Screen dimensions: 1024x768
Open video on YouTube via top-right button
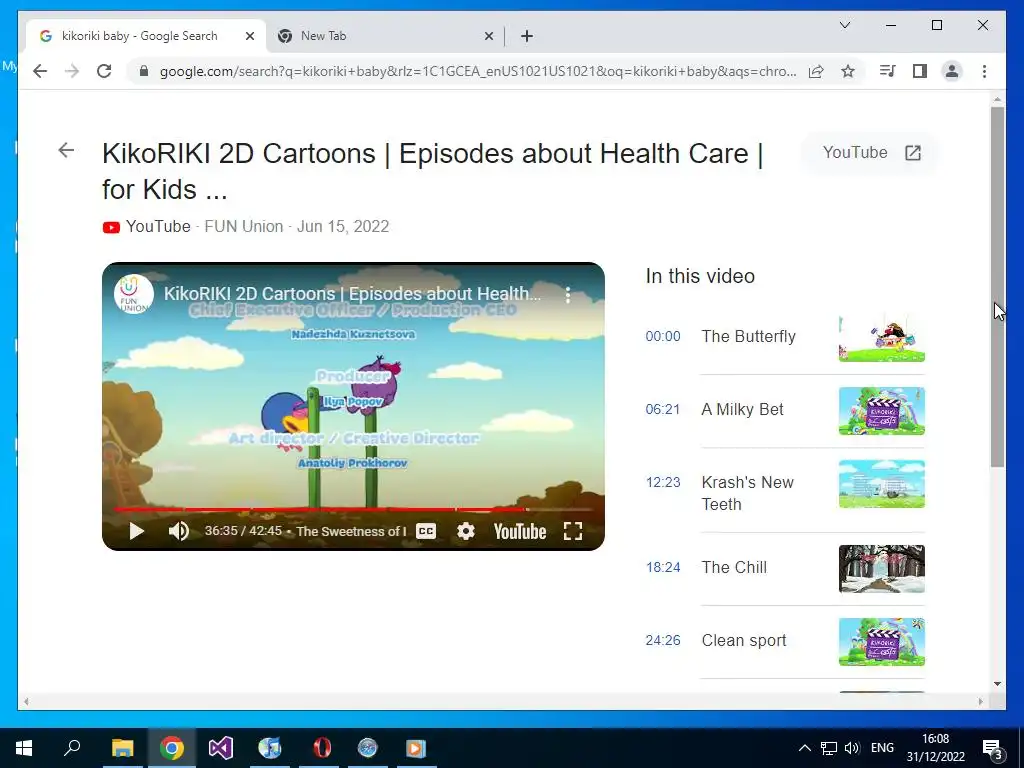click(x=871, y=153)
